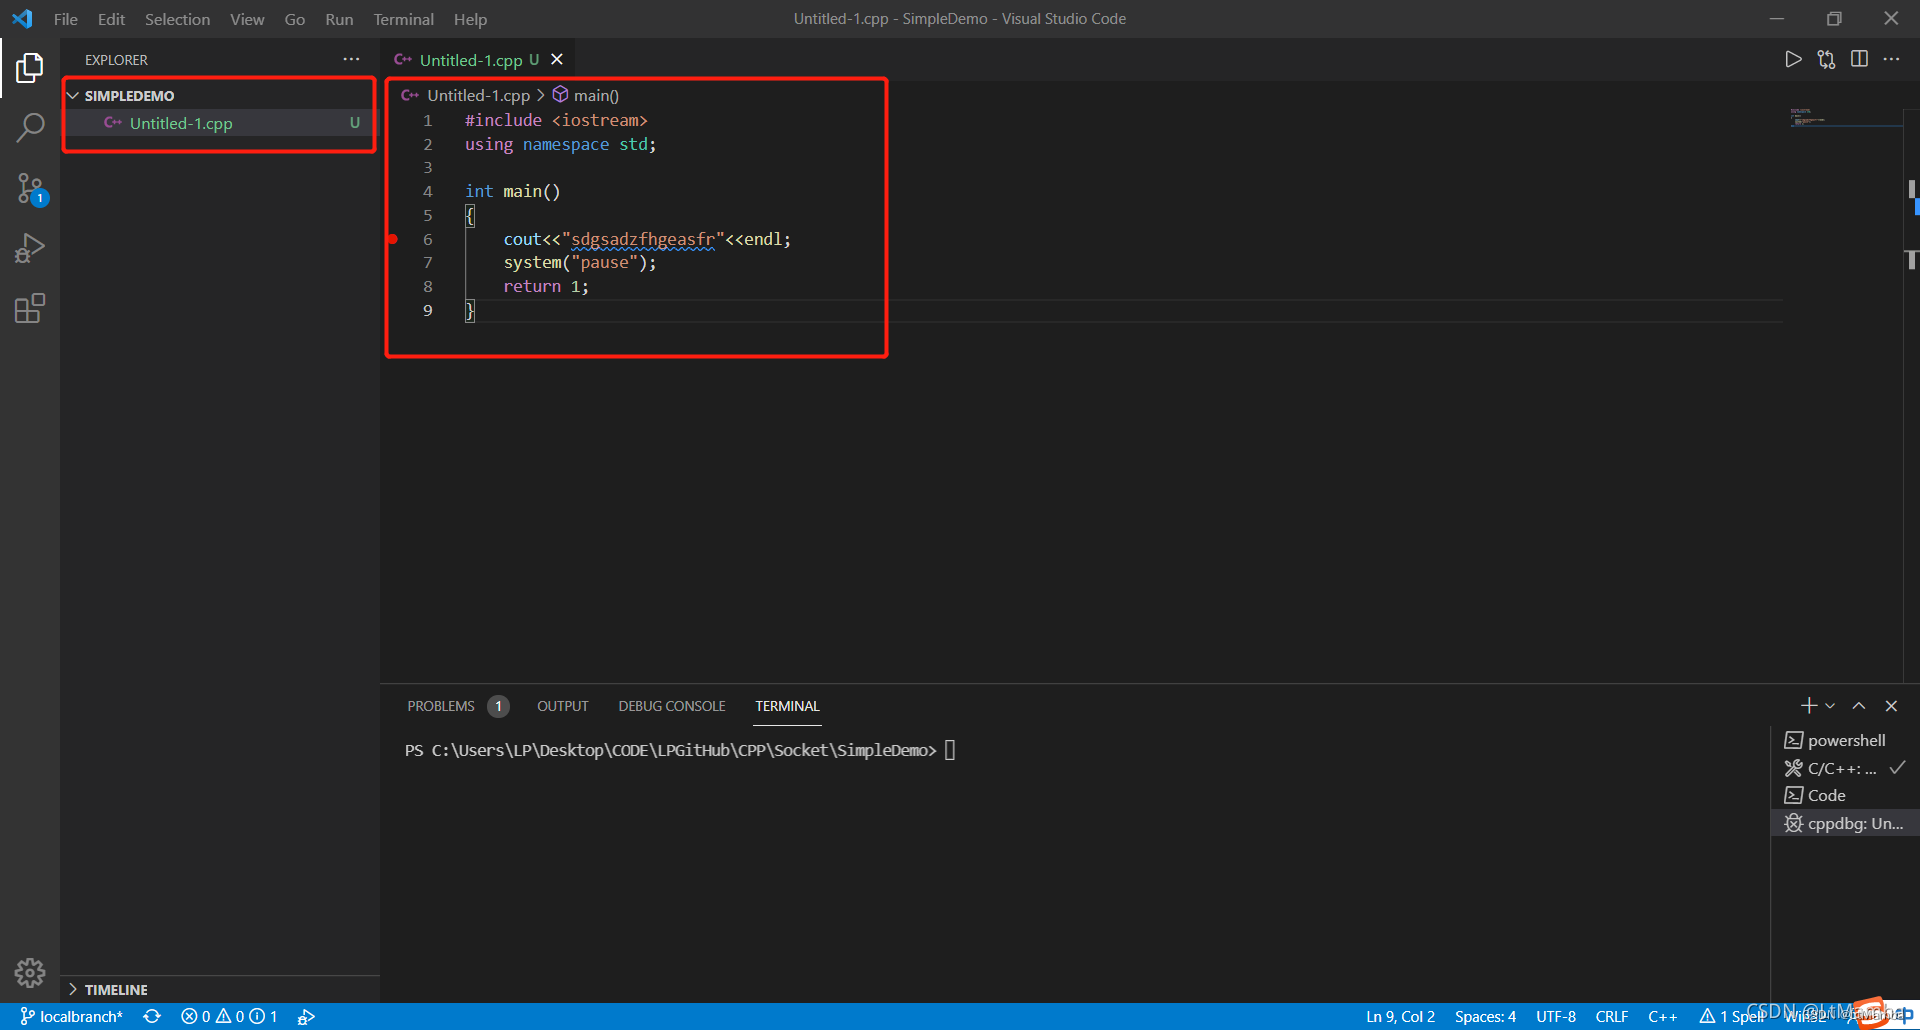The height and width of the screenshot is (1030, 1920).
Task: Select the powershell terminal instance
Action: (x=1845, y=740)
